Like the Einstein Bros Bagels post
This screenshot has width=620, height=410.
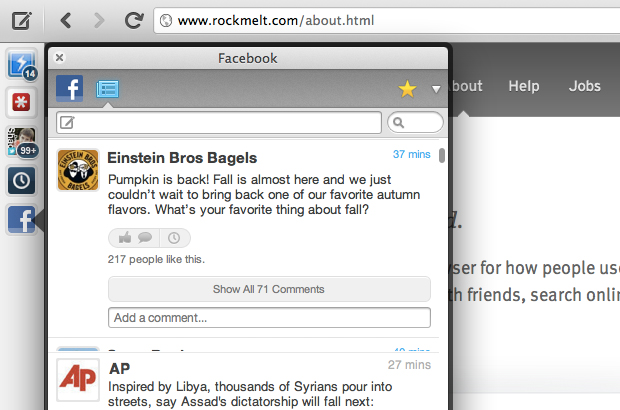coord(125,238)
